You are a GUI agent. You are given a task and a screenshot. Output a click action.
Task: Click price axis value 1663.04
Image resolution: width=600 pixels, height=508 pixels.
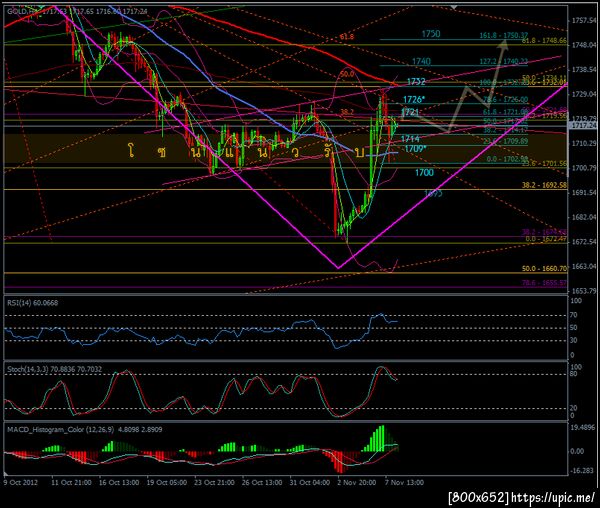coord(584,266)
